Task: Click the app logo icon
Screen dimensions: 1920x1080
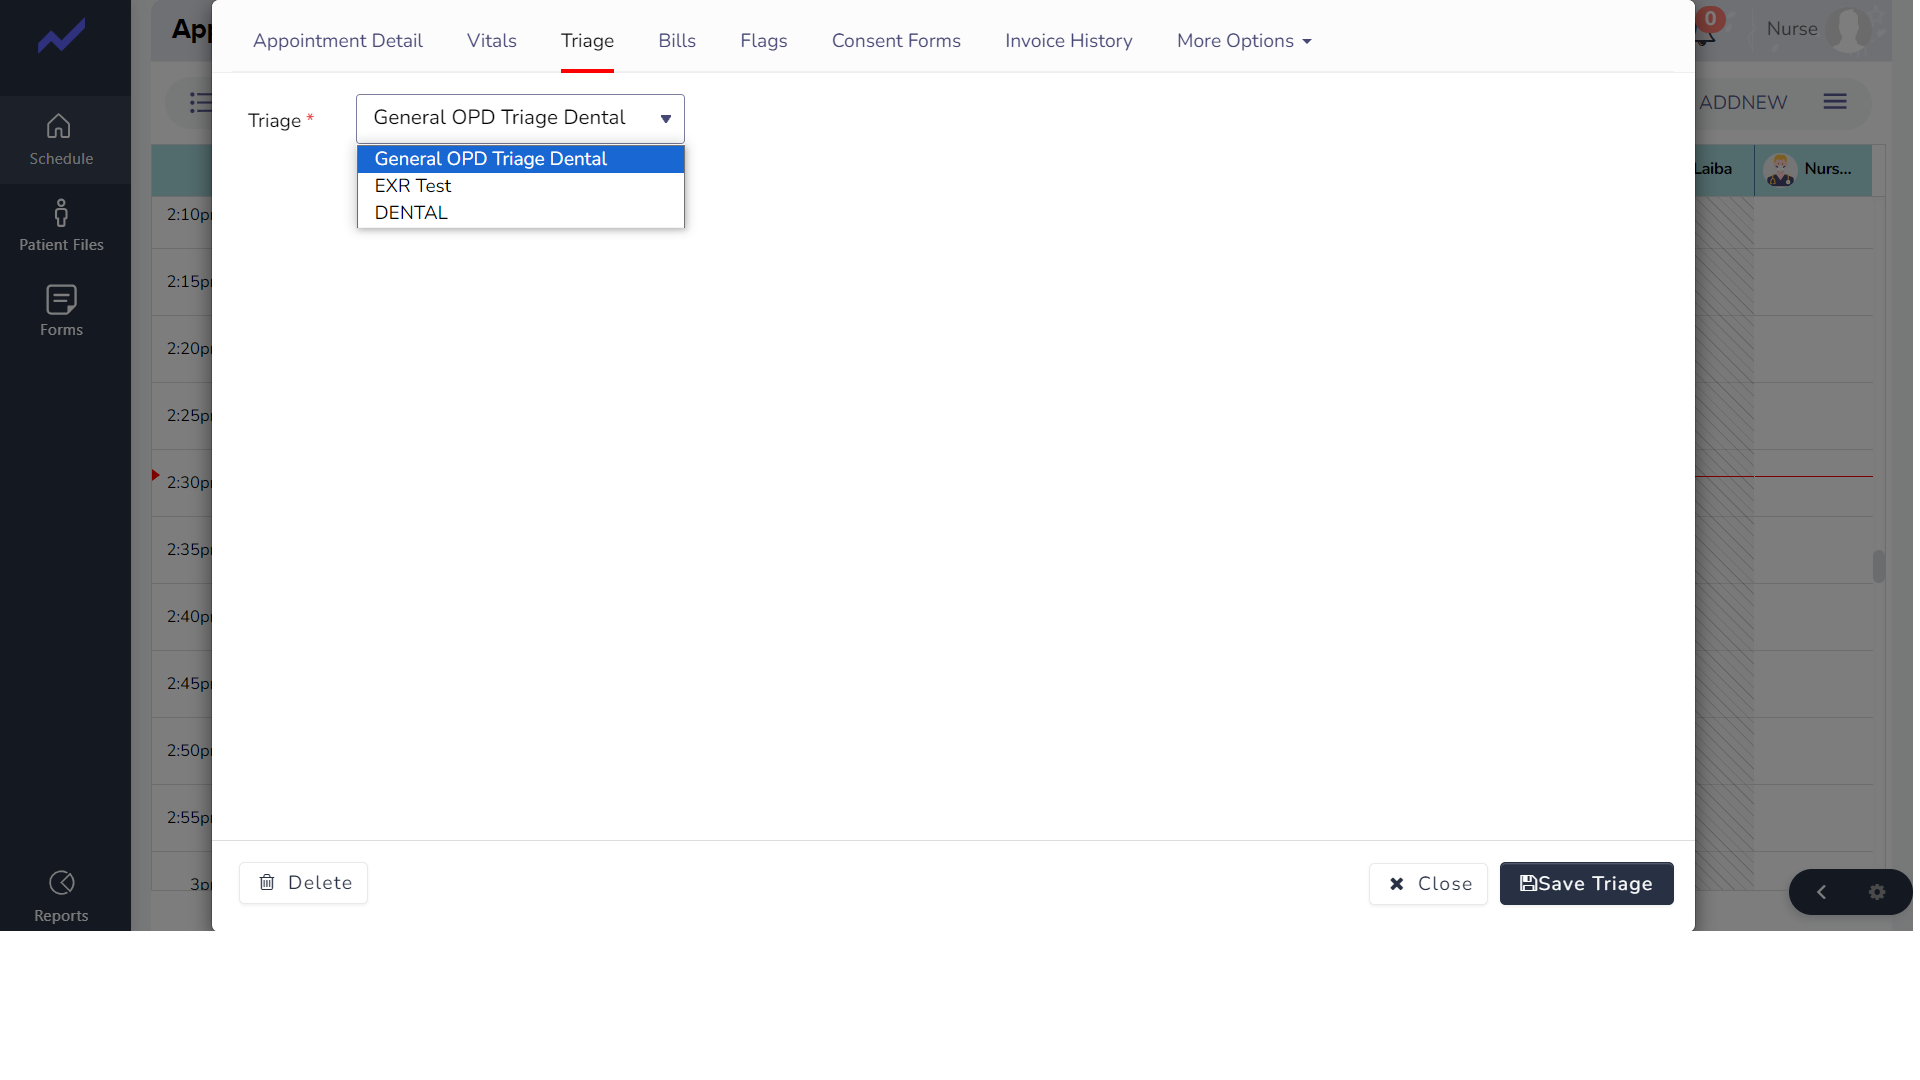Action: coord(61,38)
